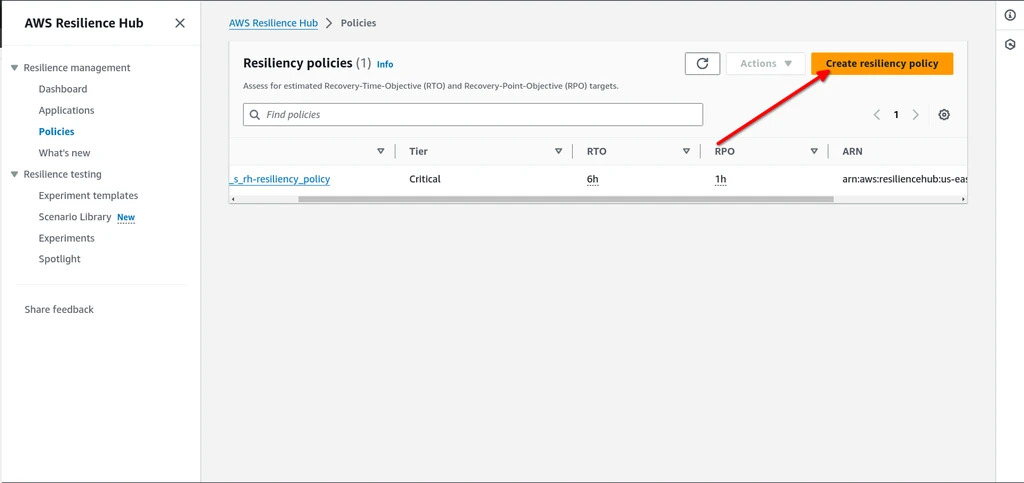Screen dimensions: 1024x483
Task: Click page number 1 in pagination
Action: point(896,115)
